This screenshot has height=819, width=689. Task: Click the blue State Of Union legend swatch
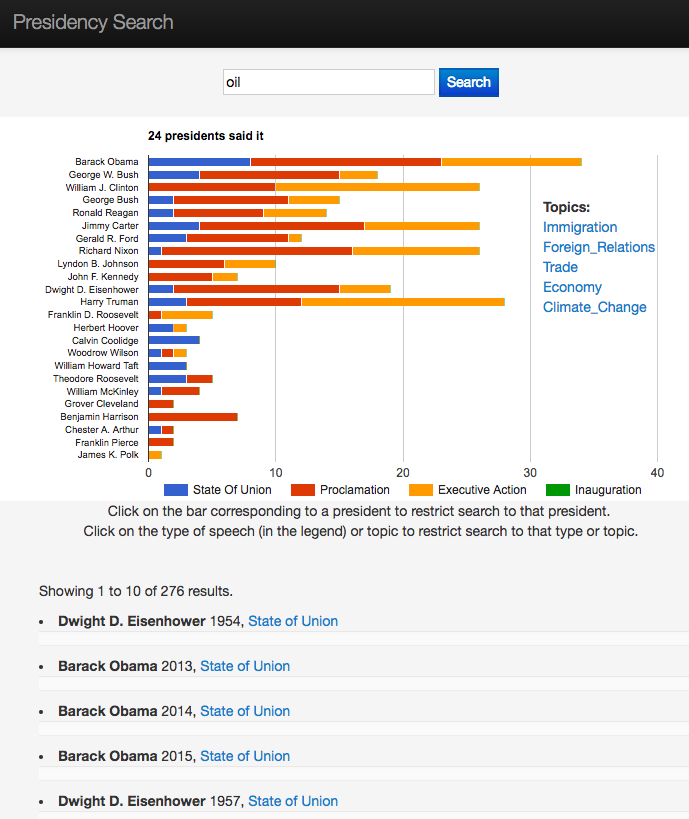[x=175, y=490]
